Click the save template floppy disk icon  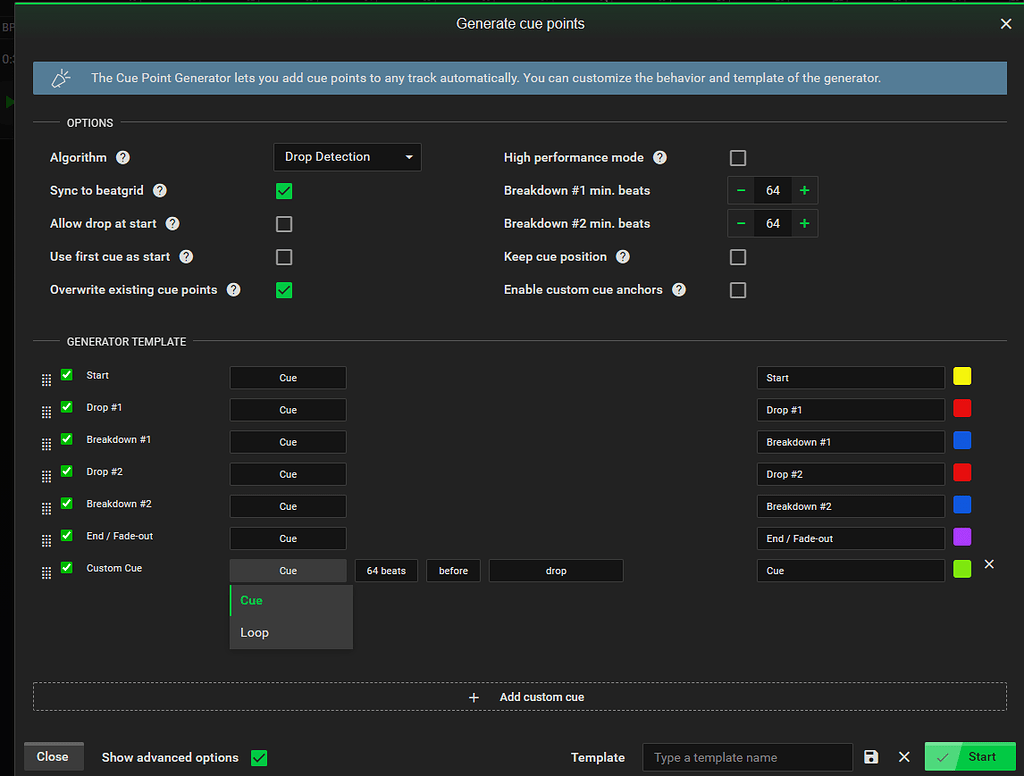pyautogui.click(x=870, y=757)
